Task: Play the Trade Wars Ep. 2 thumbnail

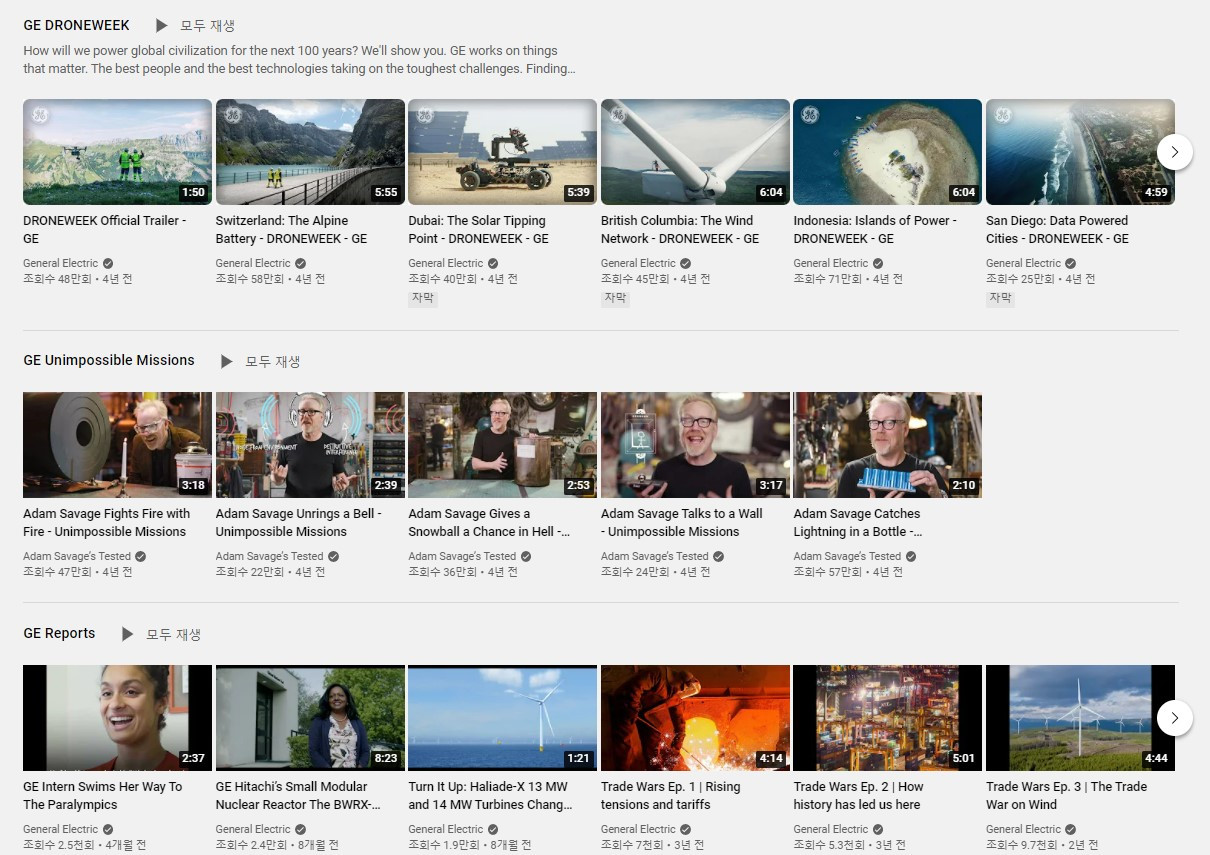Action: (x=887, y=718)
